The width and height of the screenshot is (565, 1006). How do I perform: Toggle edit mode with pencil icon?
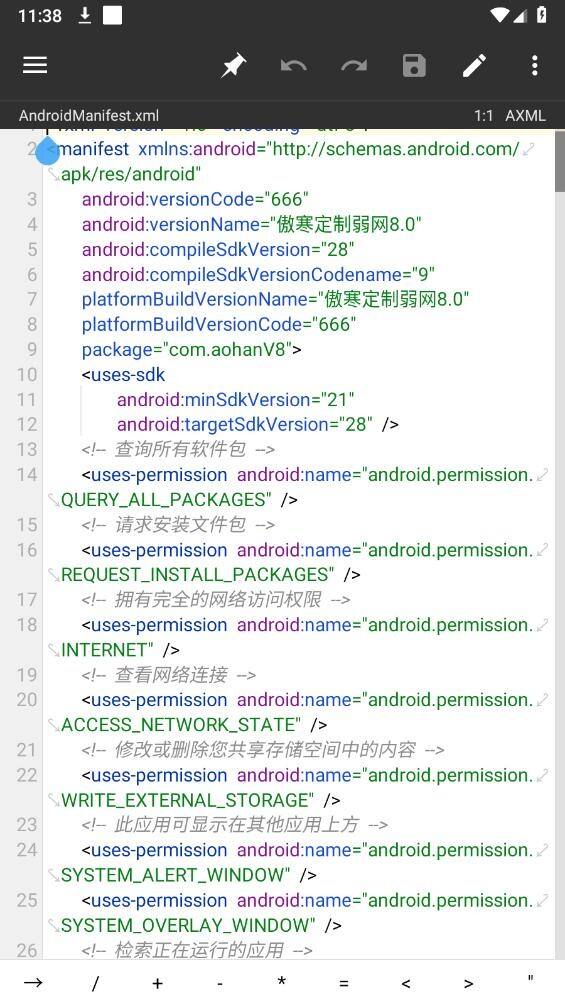coord(475,65)
